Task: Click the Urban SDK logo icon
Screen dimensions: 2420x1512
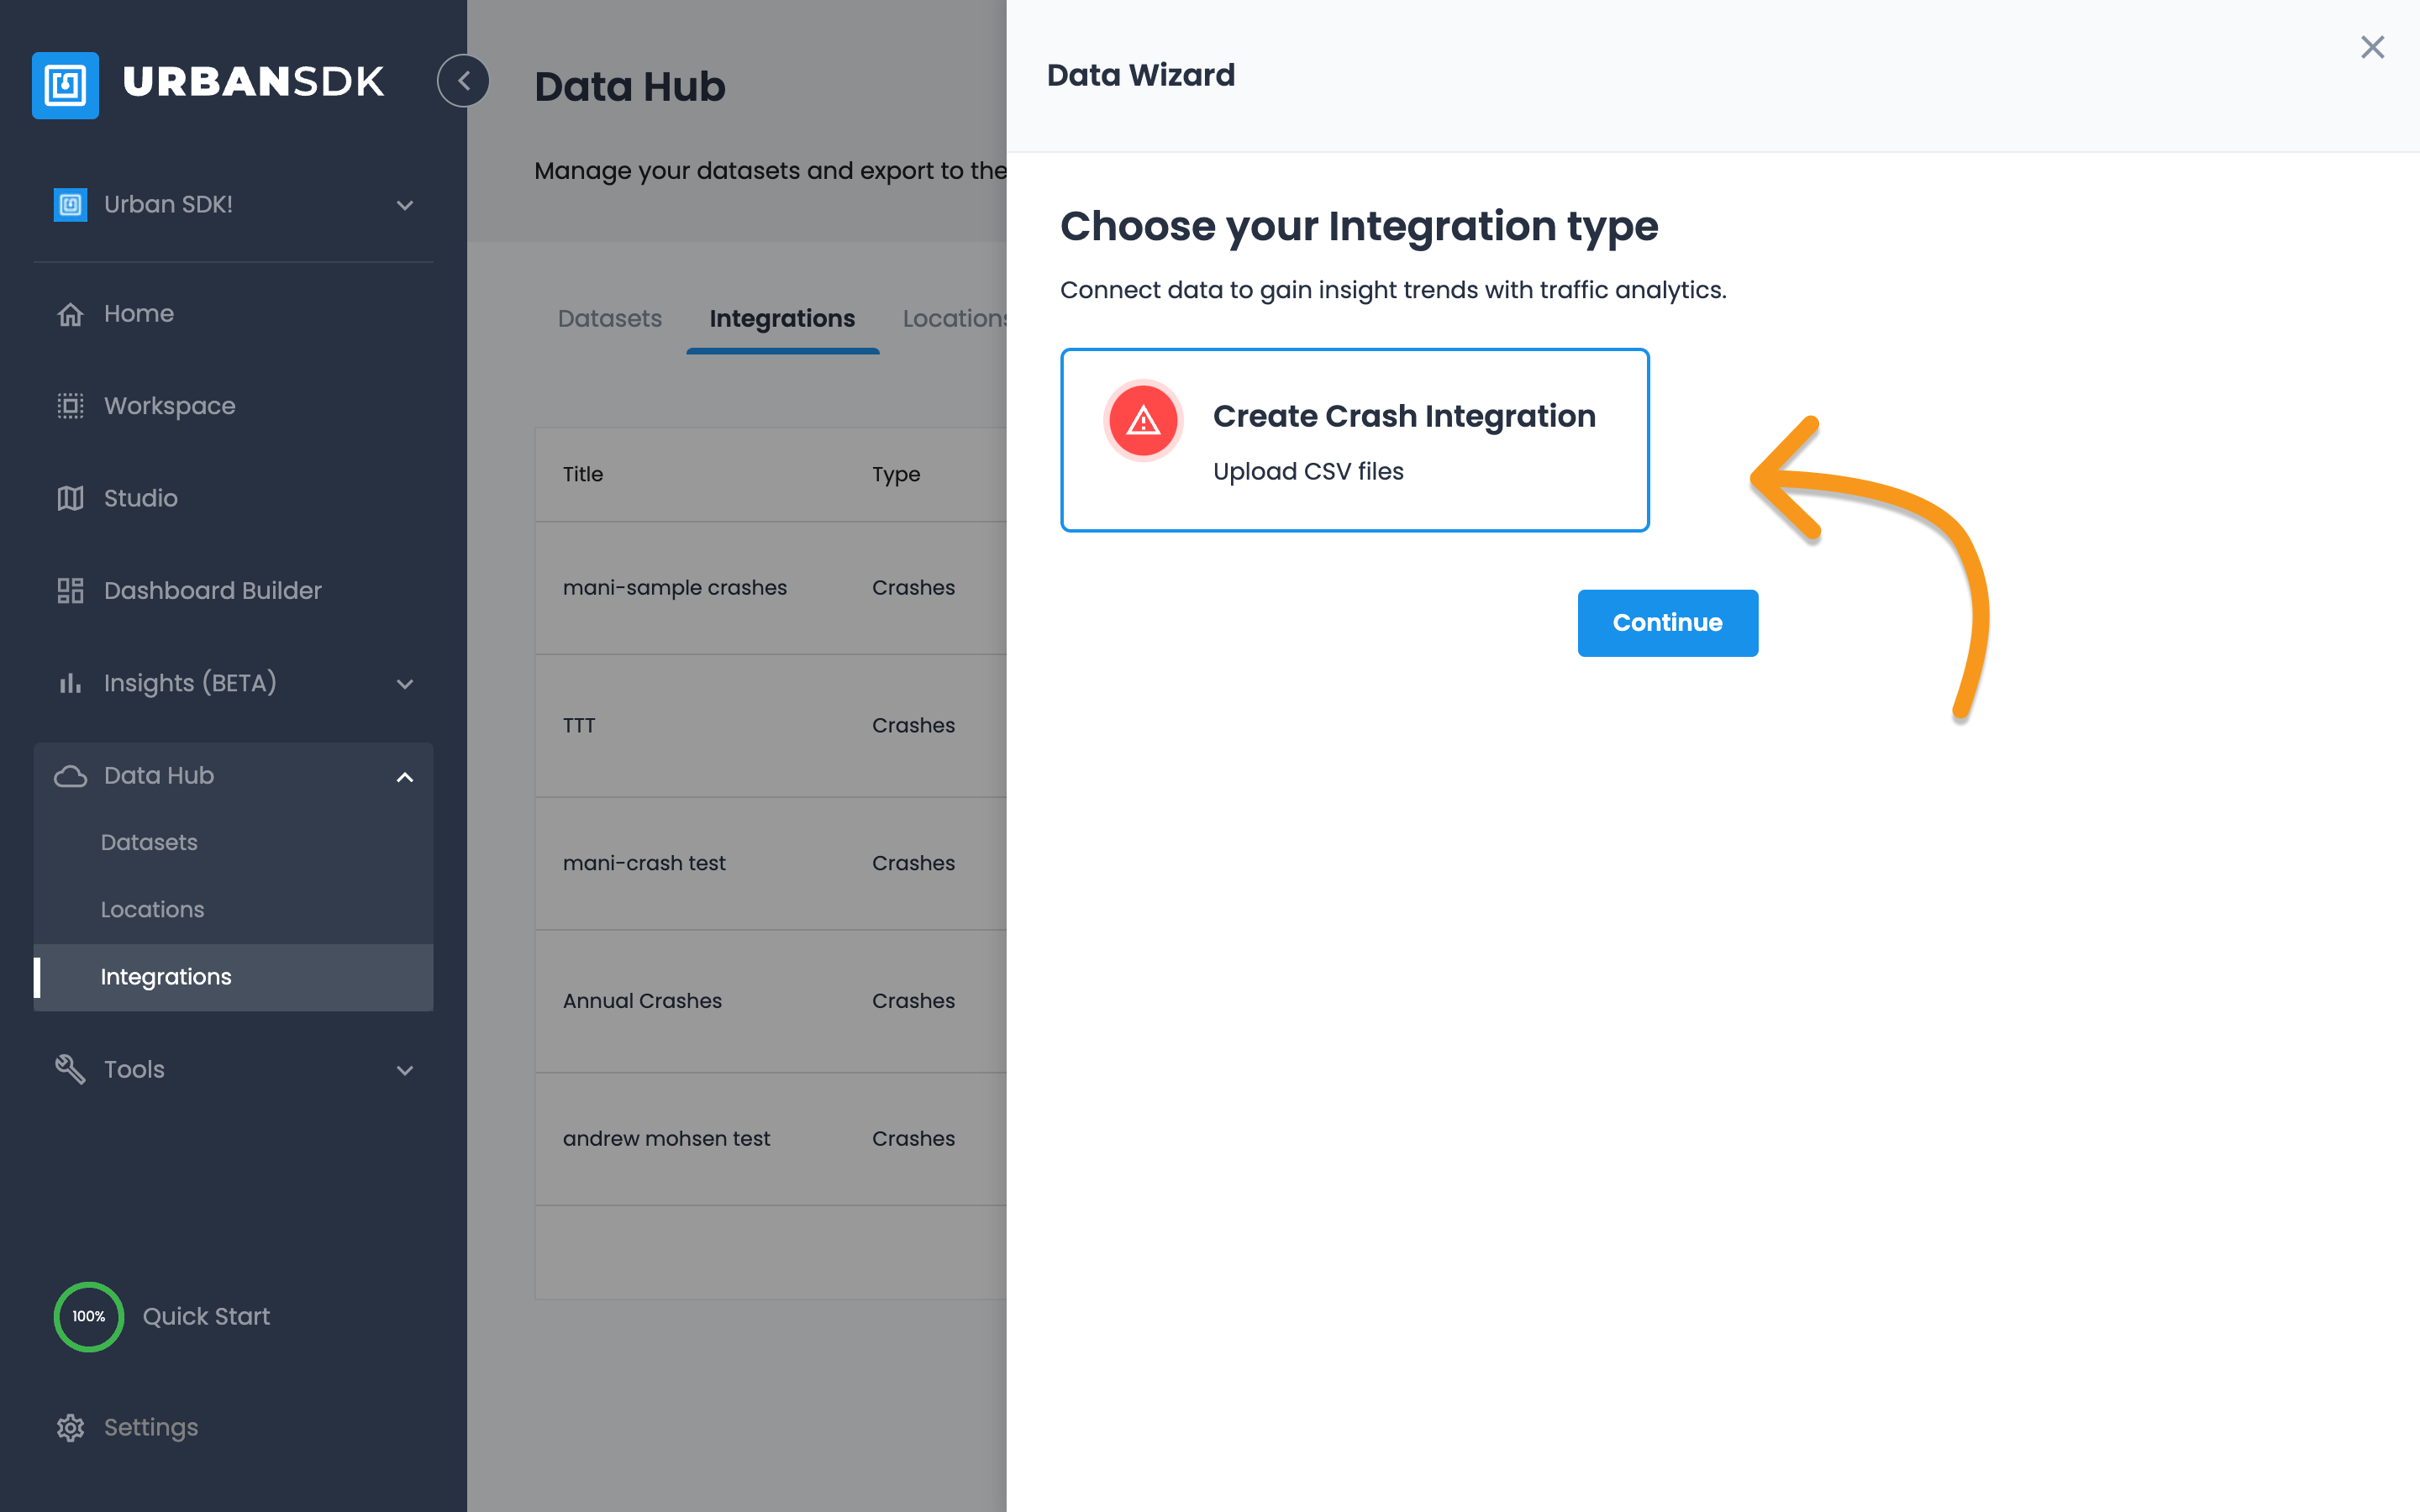Action: coord(65,85)
